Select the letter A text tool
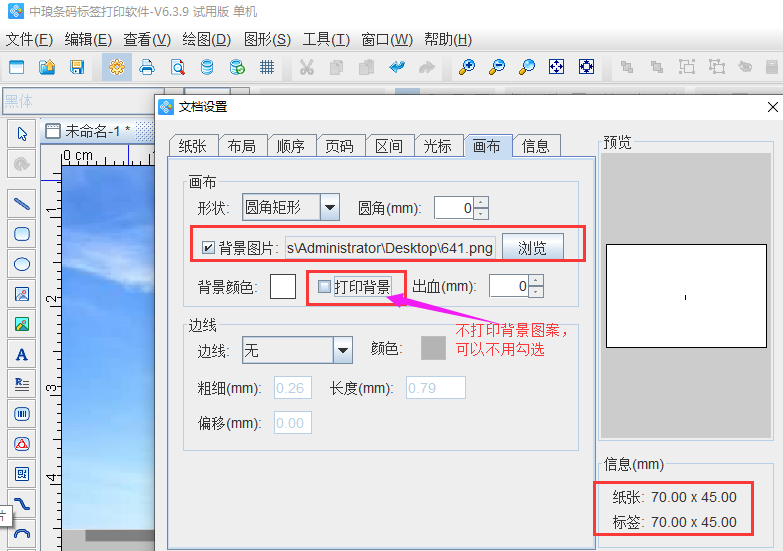The height and width of the screenshot is (551, 783). coord(21,354)
